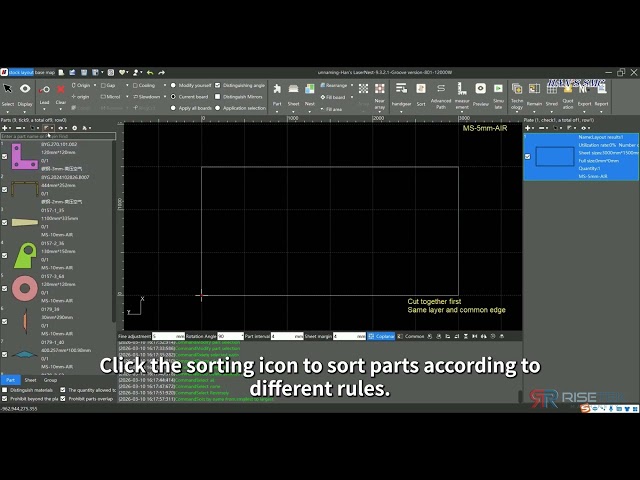
Task: Switch to the stock layout tab
Action: pyautogui.click(x=21, y=73)
